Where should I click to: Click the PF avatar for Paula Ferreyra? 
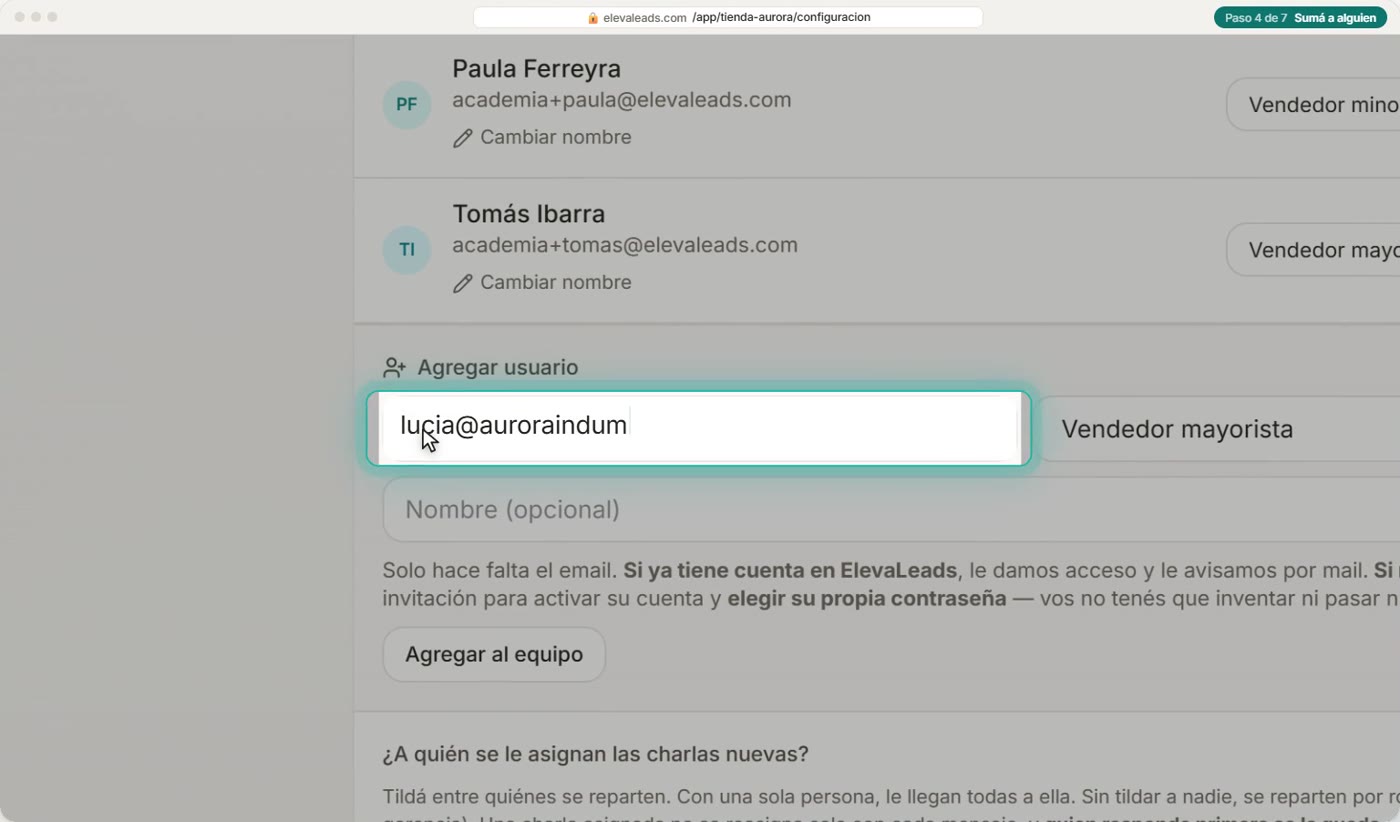tap(407, 104)
